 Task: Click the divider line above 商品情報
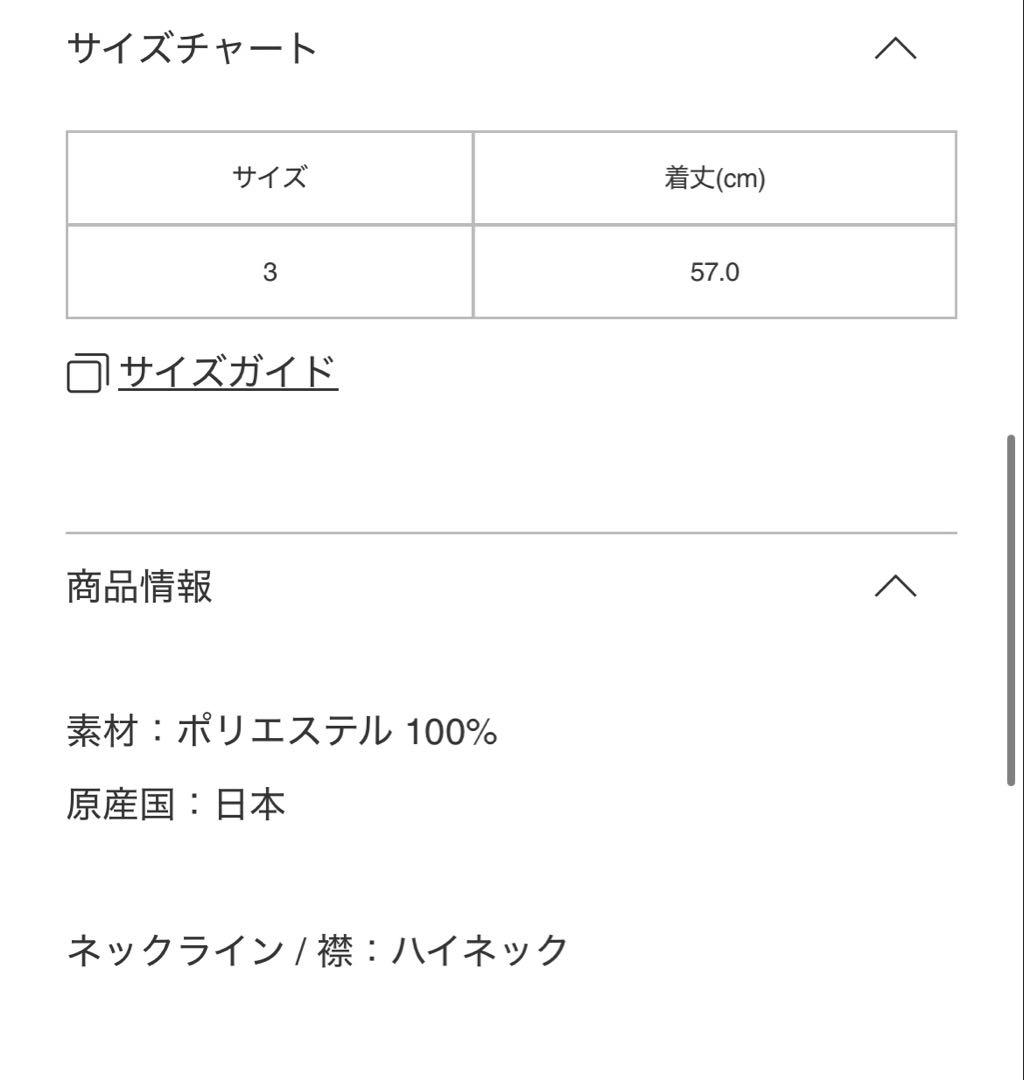[511, 532]
